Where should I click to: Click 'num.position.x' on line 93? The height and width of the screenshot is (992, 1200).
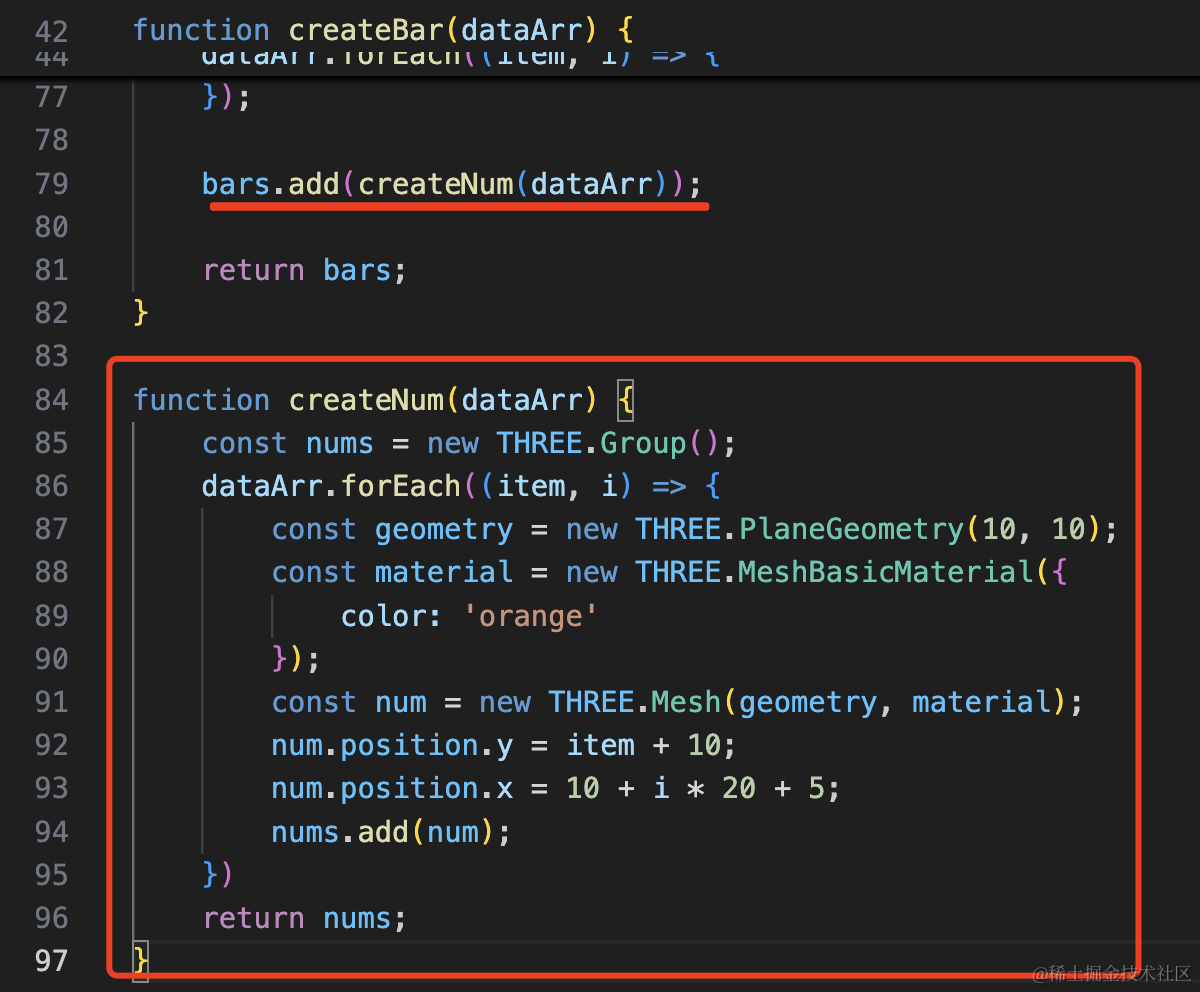[x=392, y=788]
